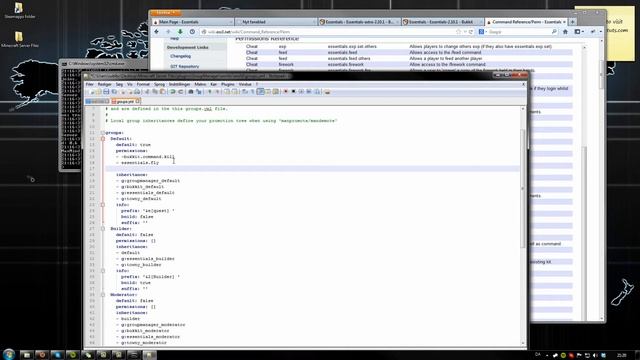Collapse the Default: group fold marker
Screen dimensions: 640x360
click(103, 139)
